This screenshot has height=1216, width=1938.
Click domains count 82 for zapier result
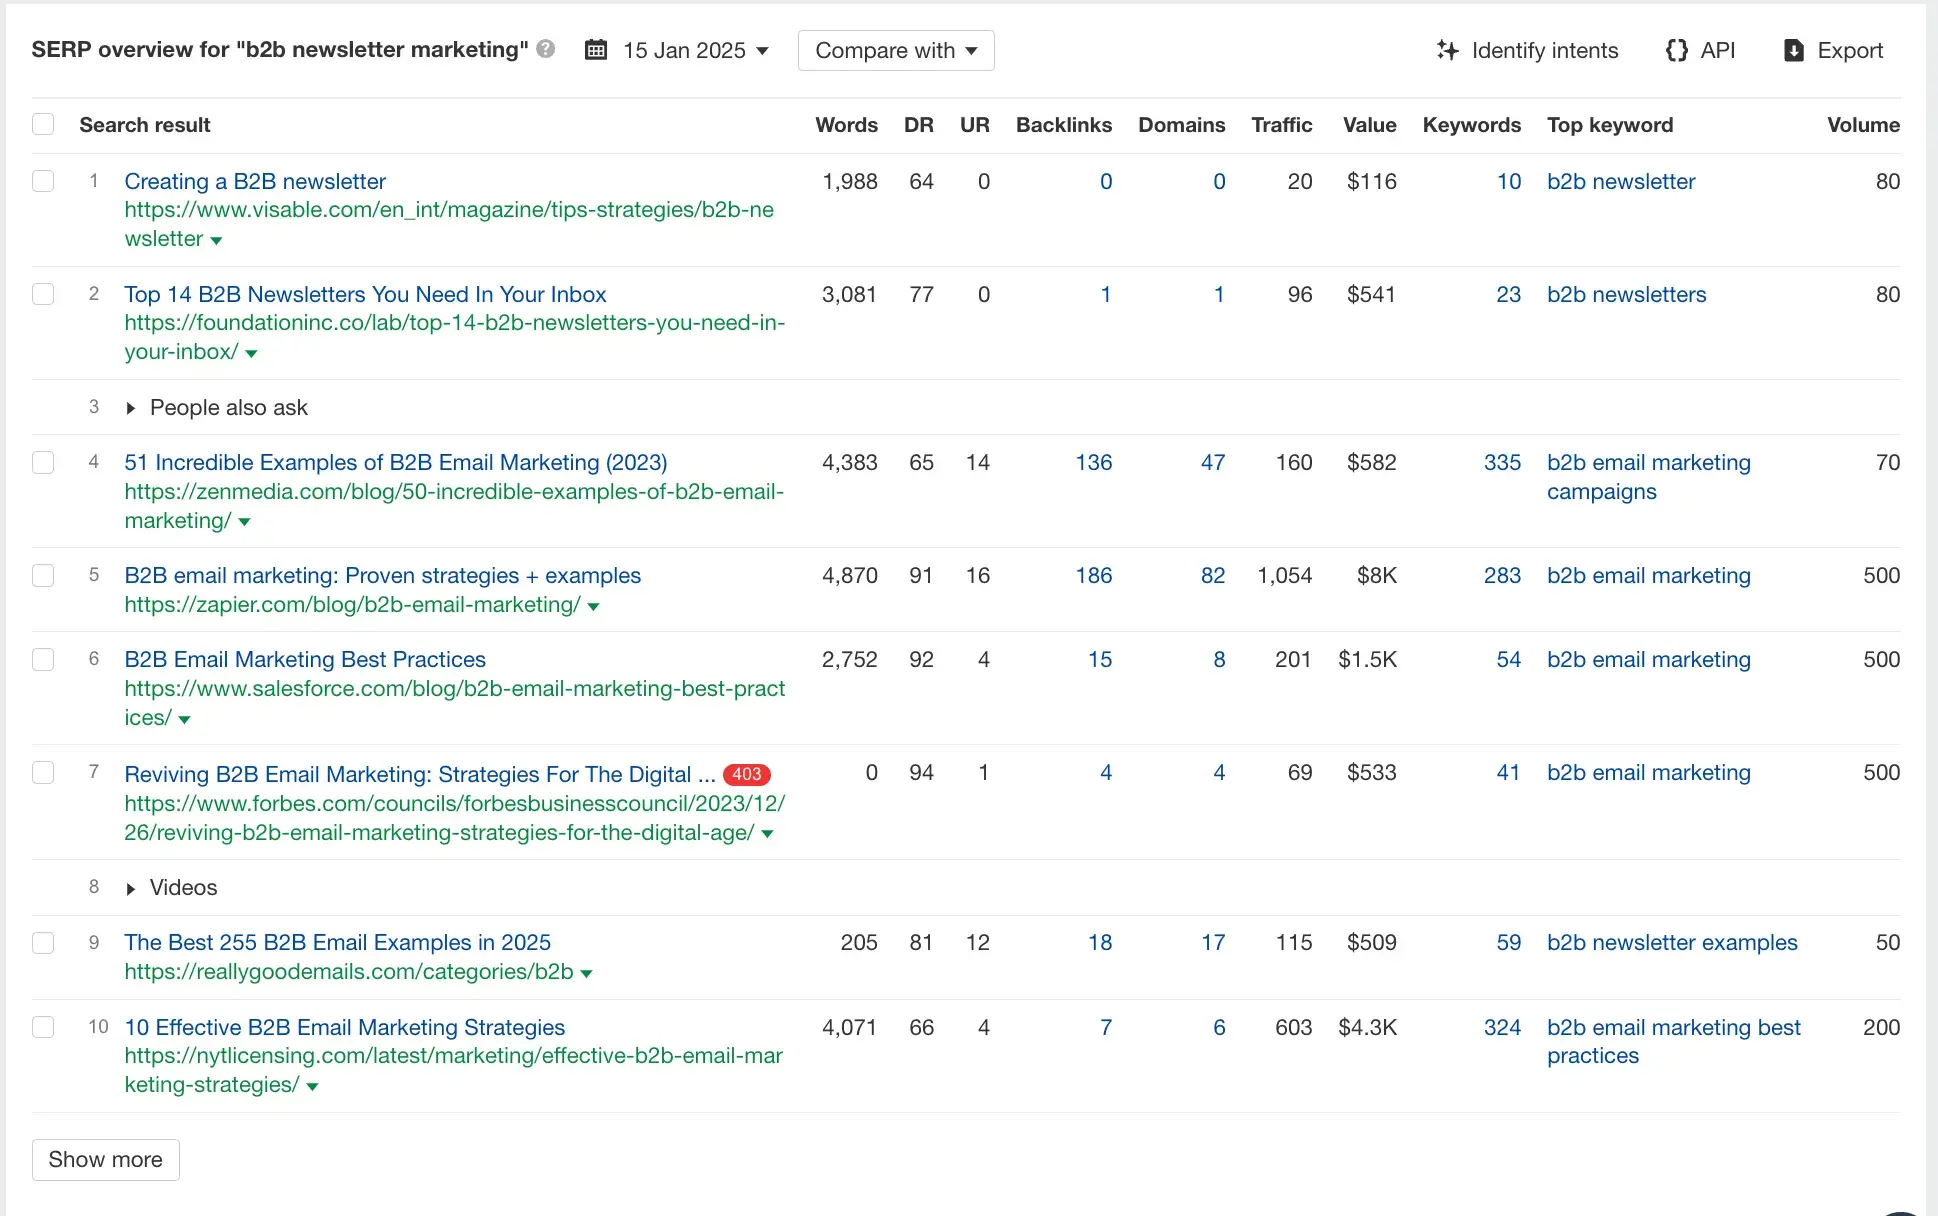(1212, 575)
